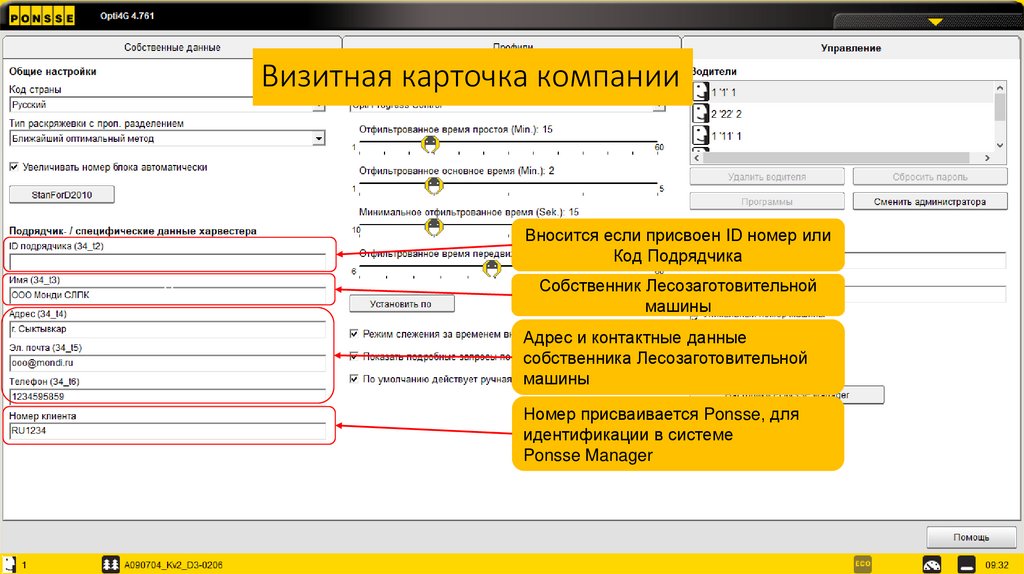This screenshot has width=1024, height=574.
Task: Switch to Собственные данные tab
Action: (x=172, y=47)
